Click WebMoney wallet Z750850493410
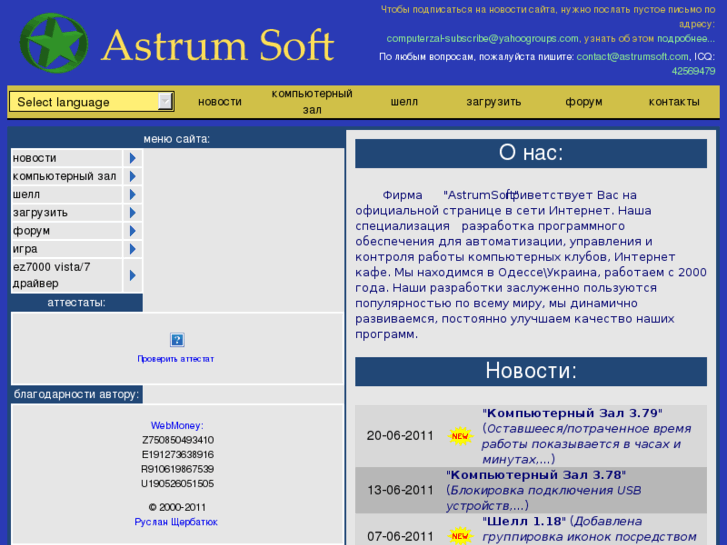 click(178, 440)
